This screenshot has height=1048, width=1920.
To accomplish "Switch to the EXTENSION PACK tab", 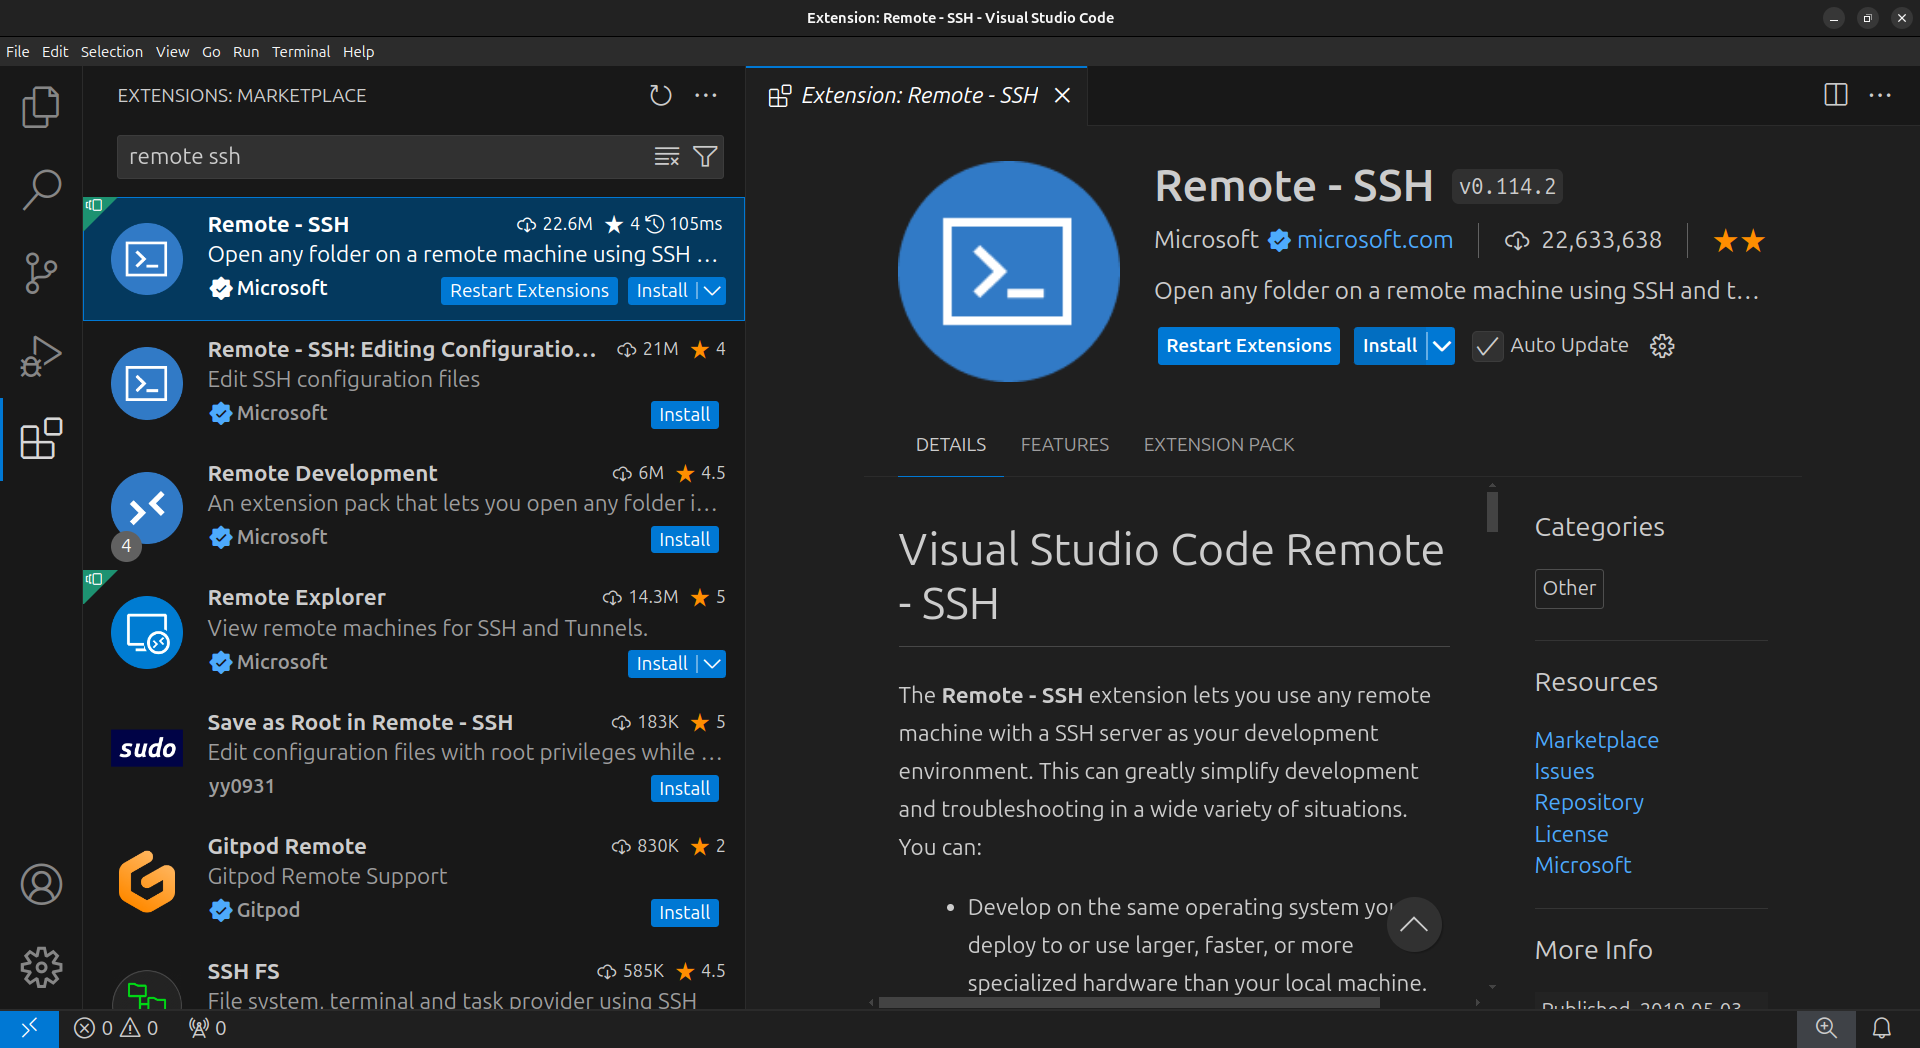I will point(1218,445).
